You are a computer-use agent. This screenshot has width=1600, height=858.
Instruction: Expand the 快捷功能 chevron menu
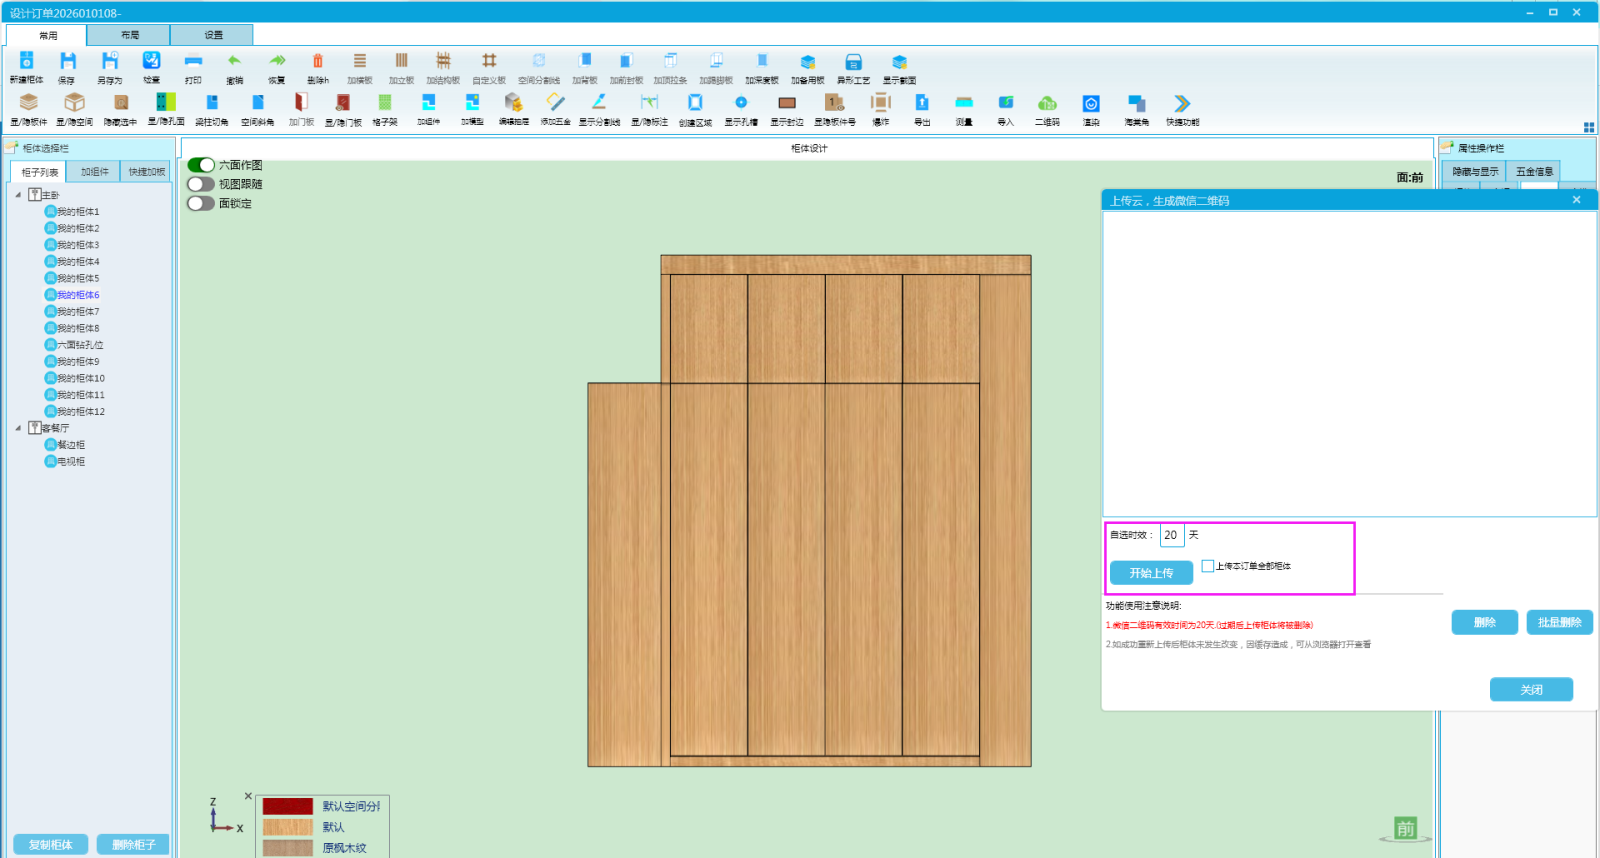(x=1182, y=103)
